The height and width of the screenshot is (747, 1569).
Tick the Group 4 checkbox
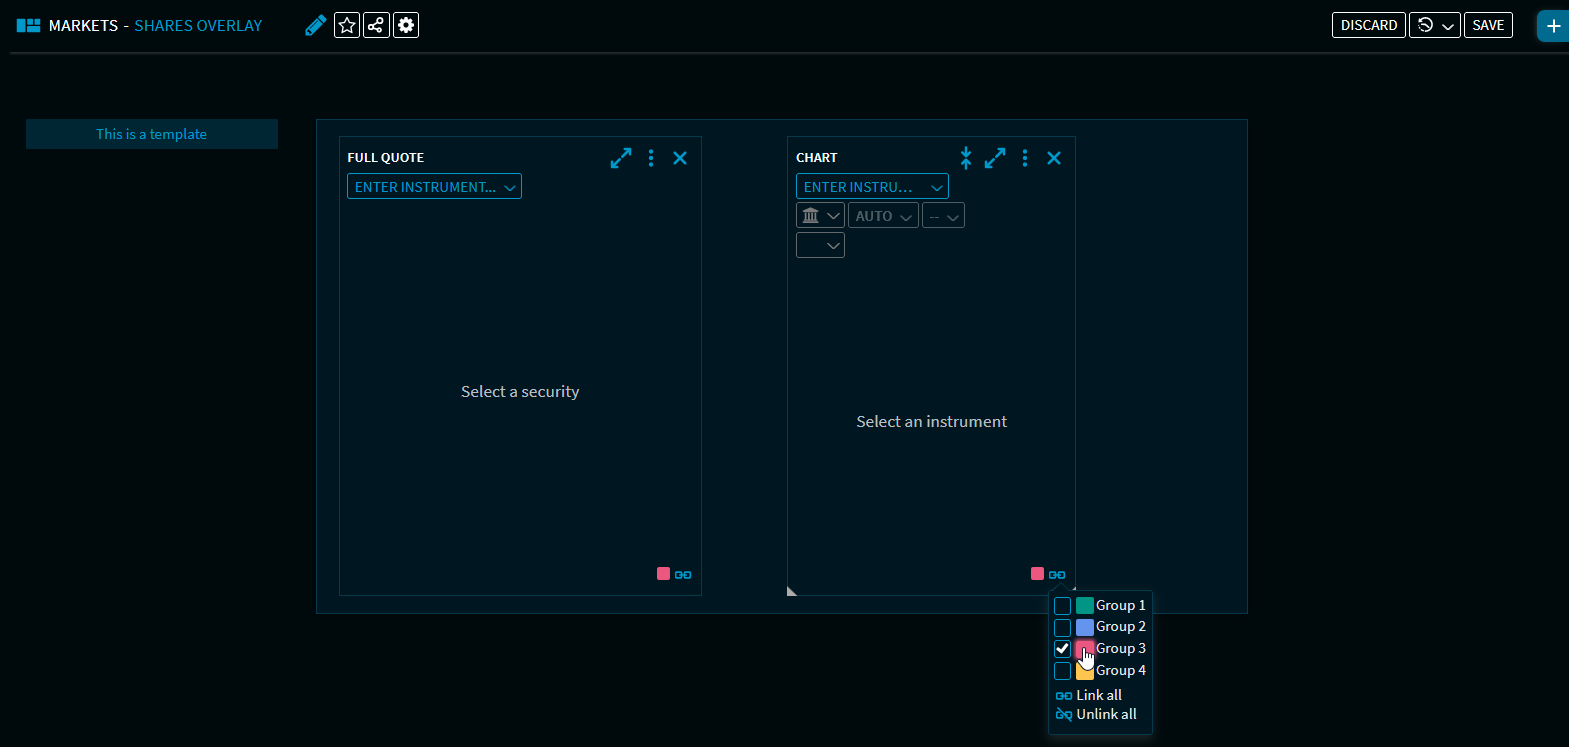(x=1063, y=671)
